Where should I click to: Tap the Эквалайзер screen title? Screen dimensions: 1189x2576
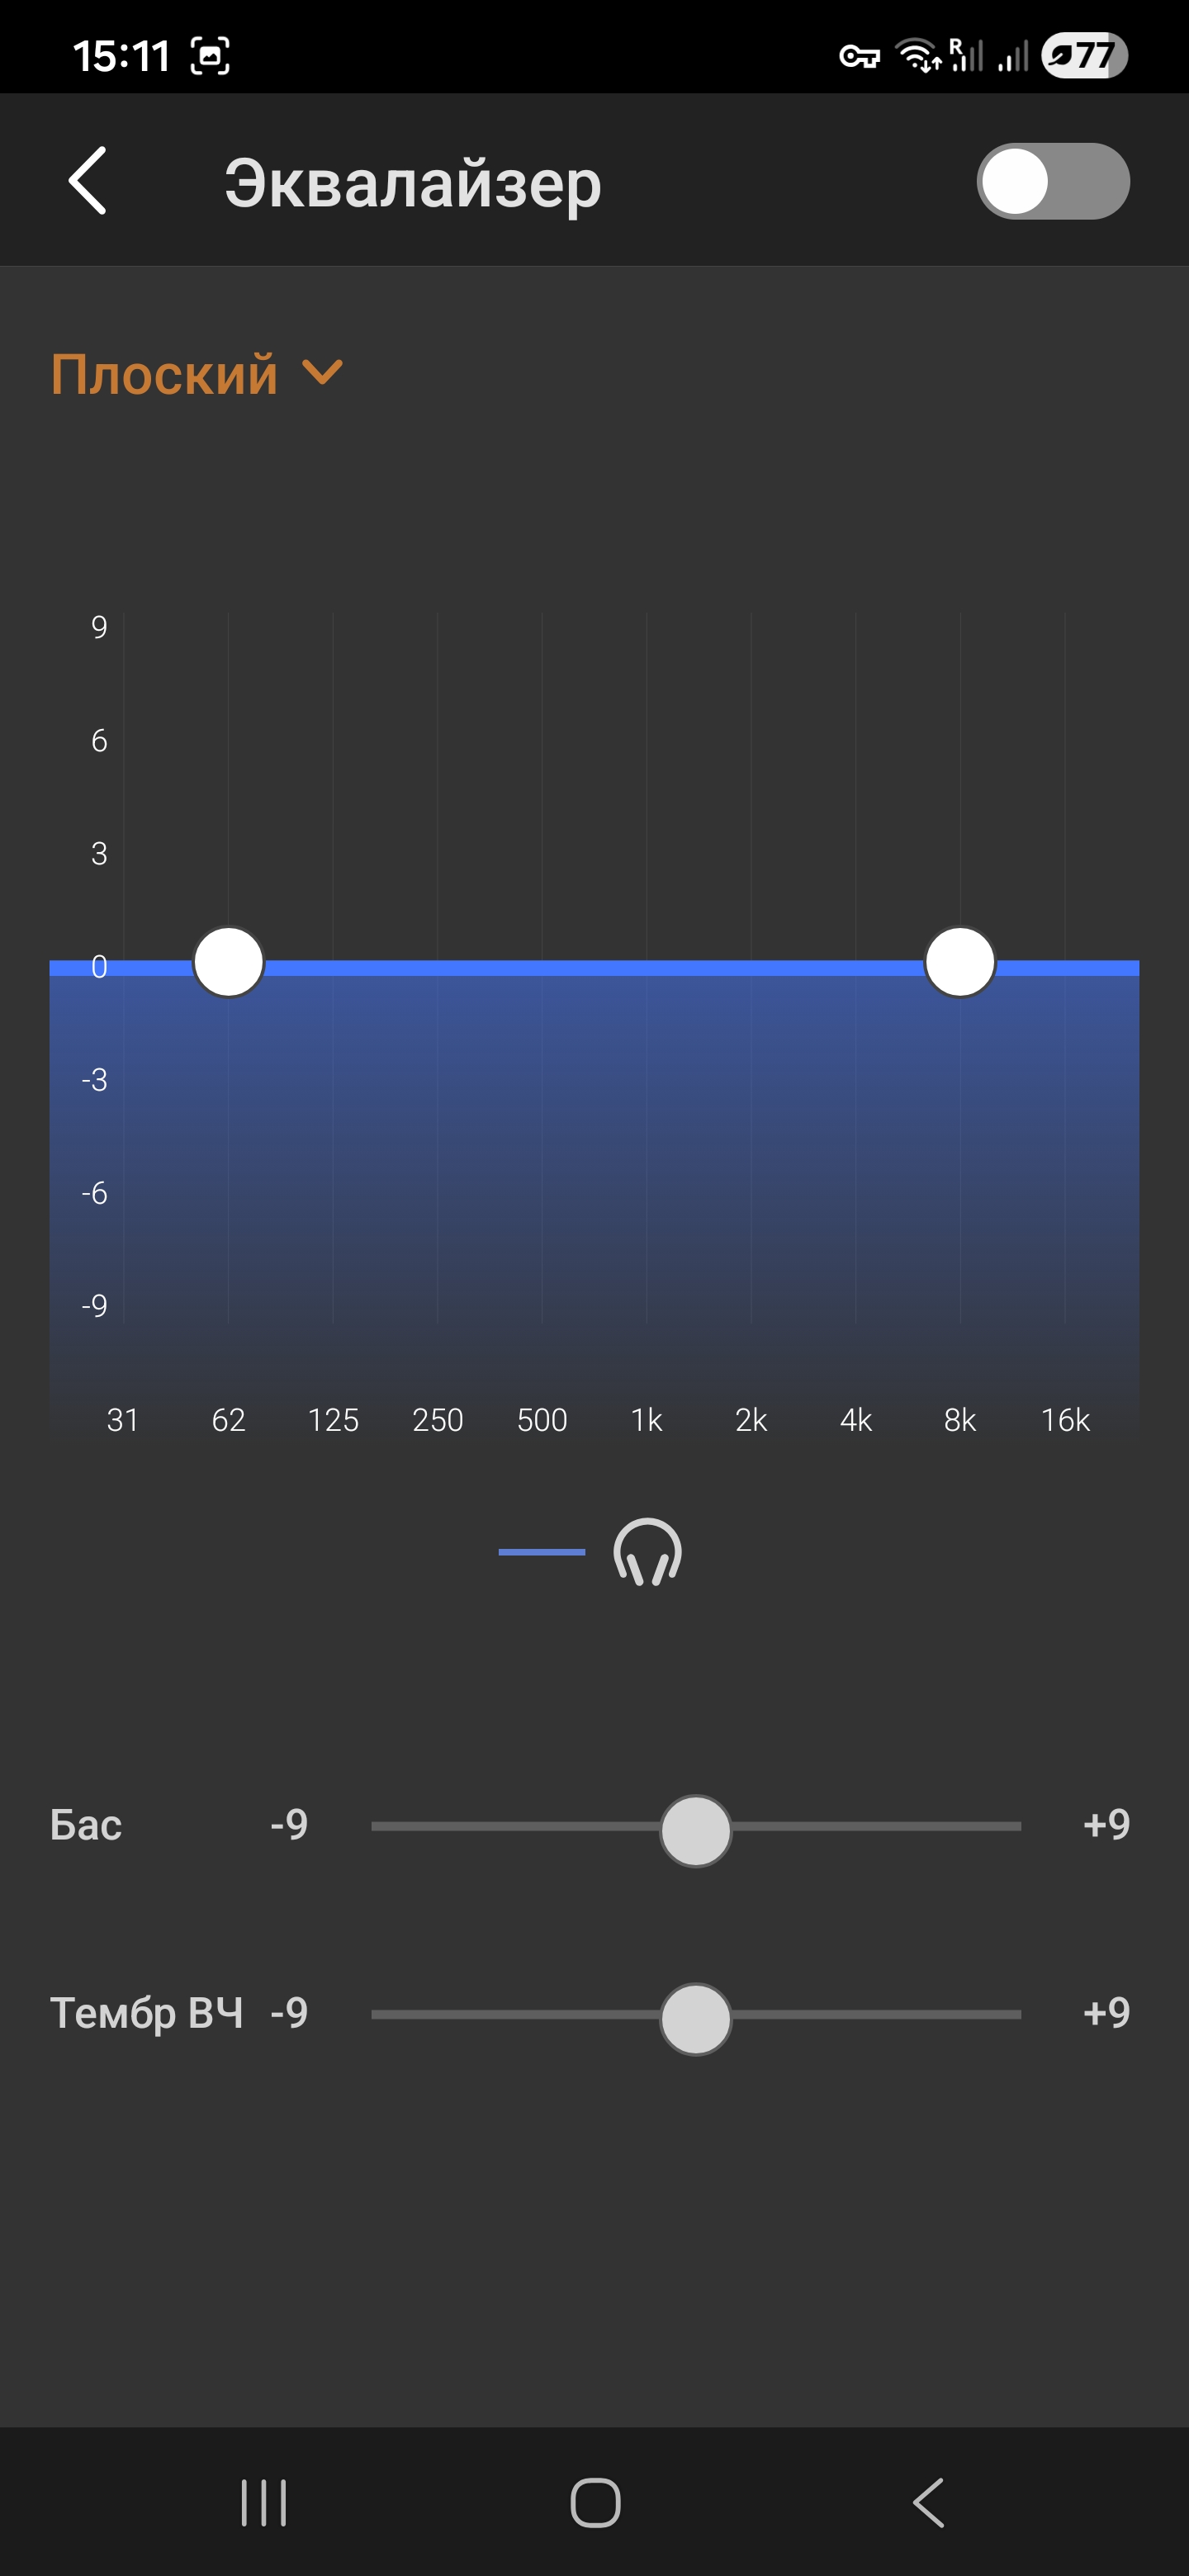(x=412, y=183)
